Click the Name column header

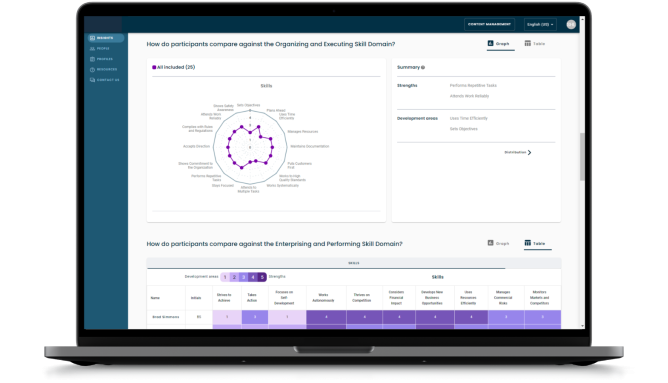point(166,298)
